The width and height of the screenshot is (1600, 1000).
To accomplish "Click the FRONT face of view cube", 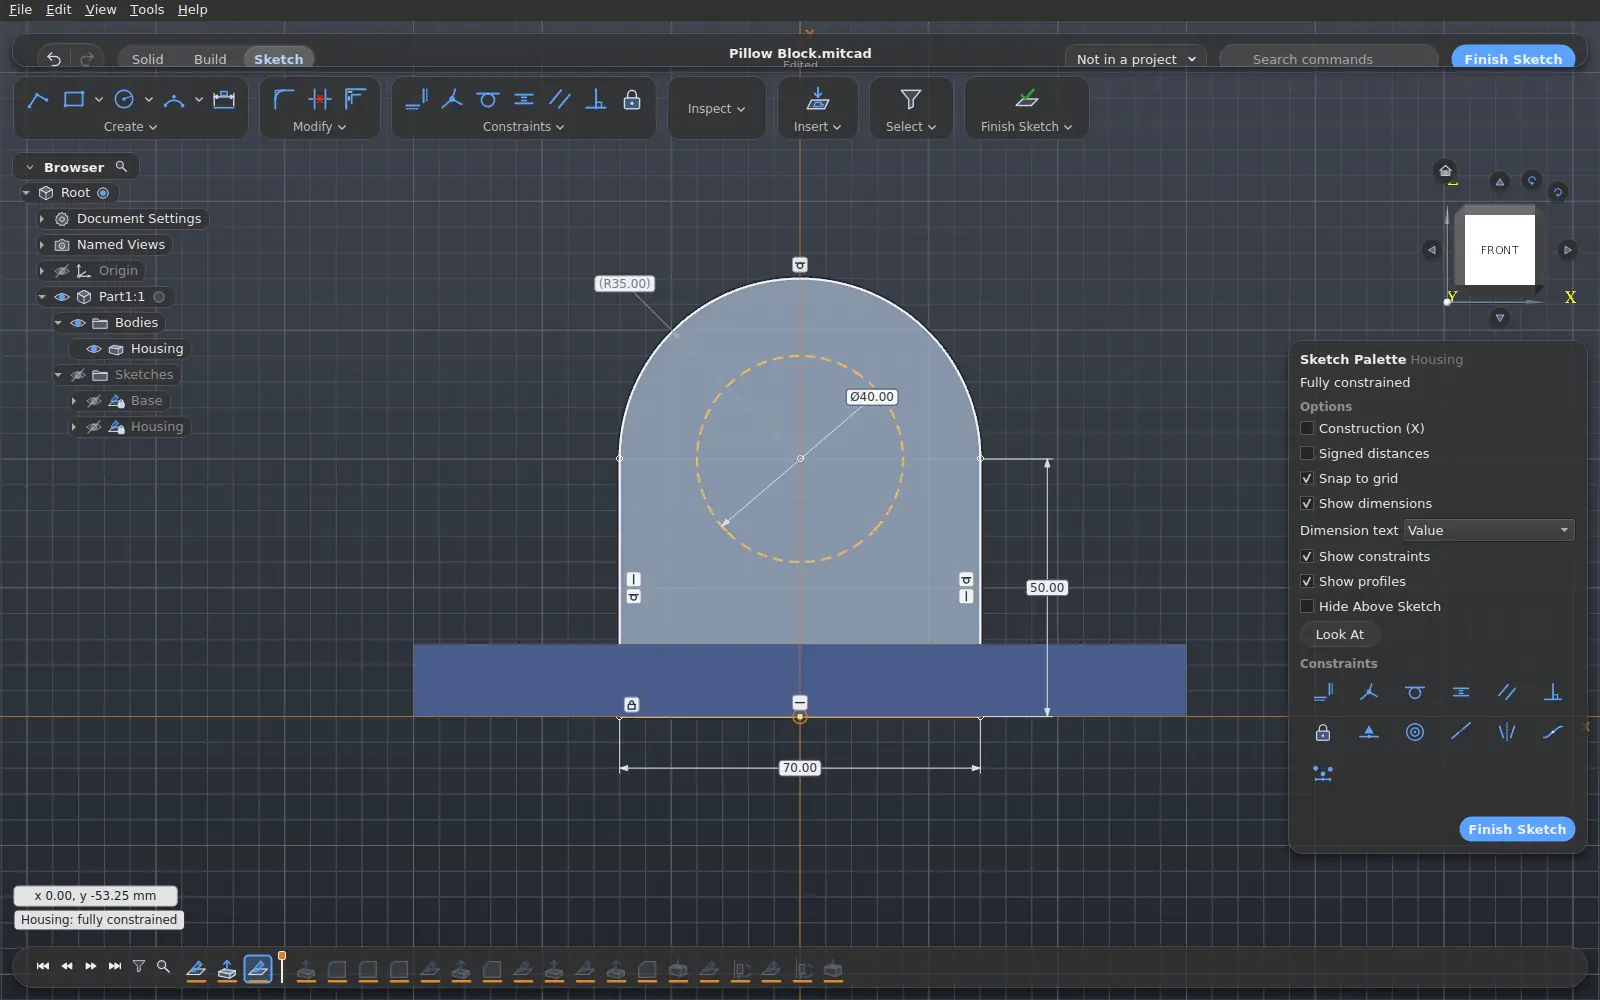I will click(1500, 250).
